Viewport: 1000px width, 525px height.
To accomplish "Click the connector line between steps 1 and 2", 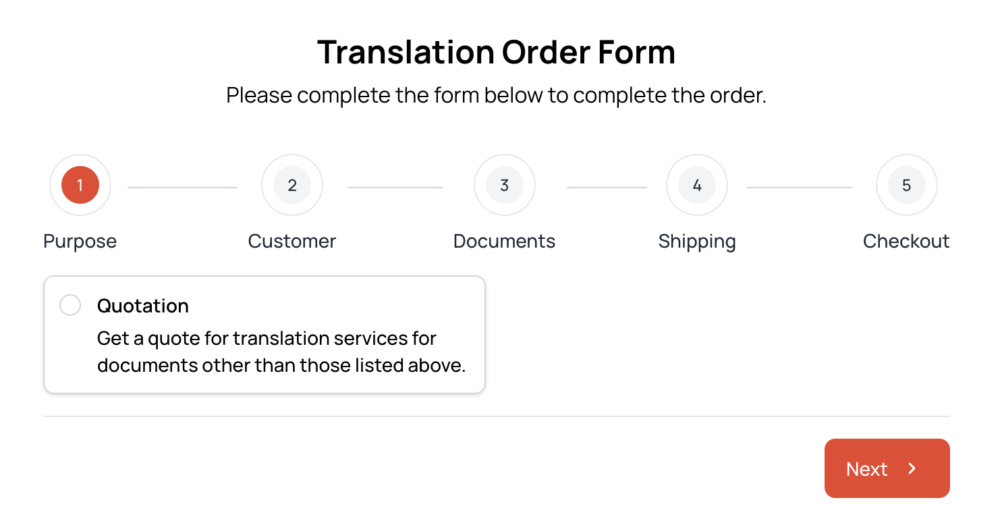I will point(182,187).
